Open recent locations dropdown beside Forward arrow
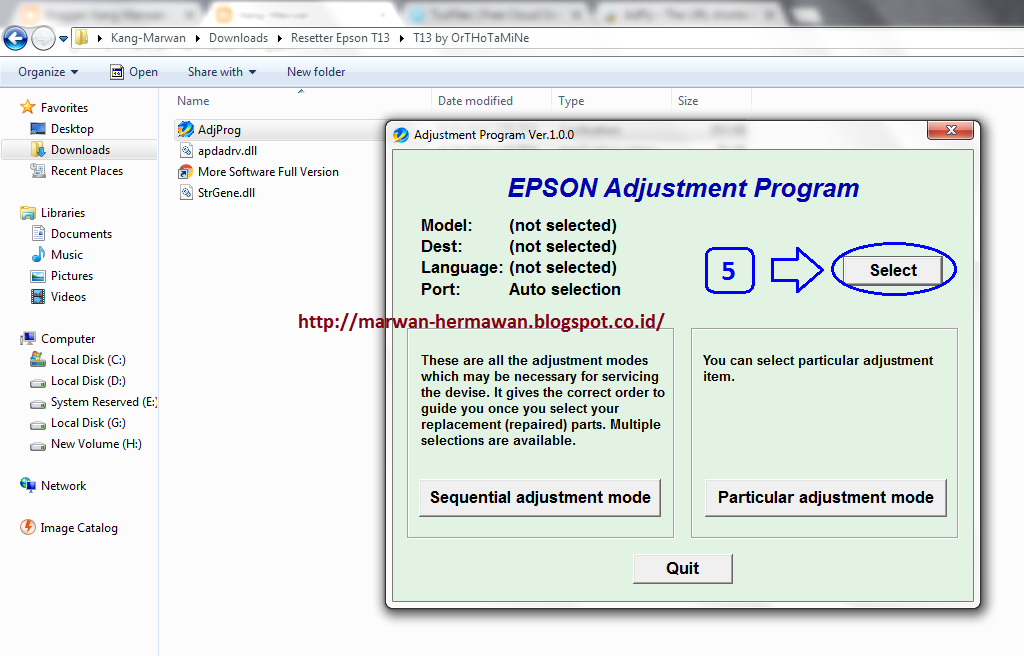 tap(63, 39)
